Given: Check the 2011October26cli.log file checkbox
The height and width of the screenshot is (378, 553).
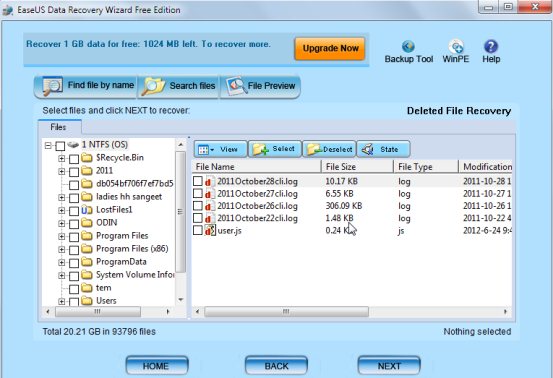Looking at the screenshot, I should [x=198, y=206].
